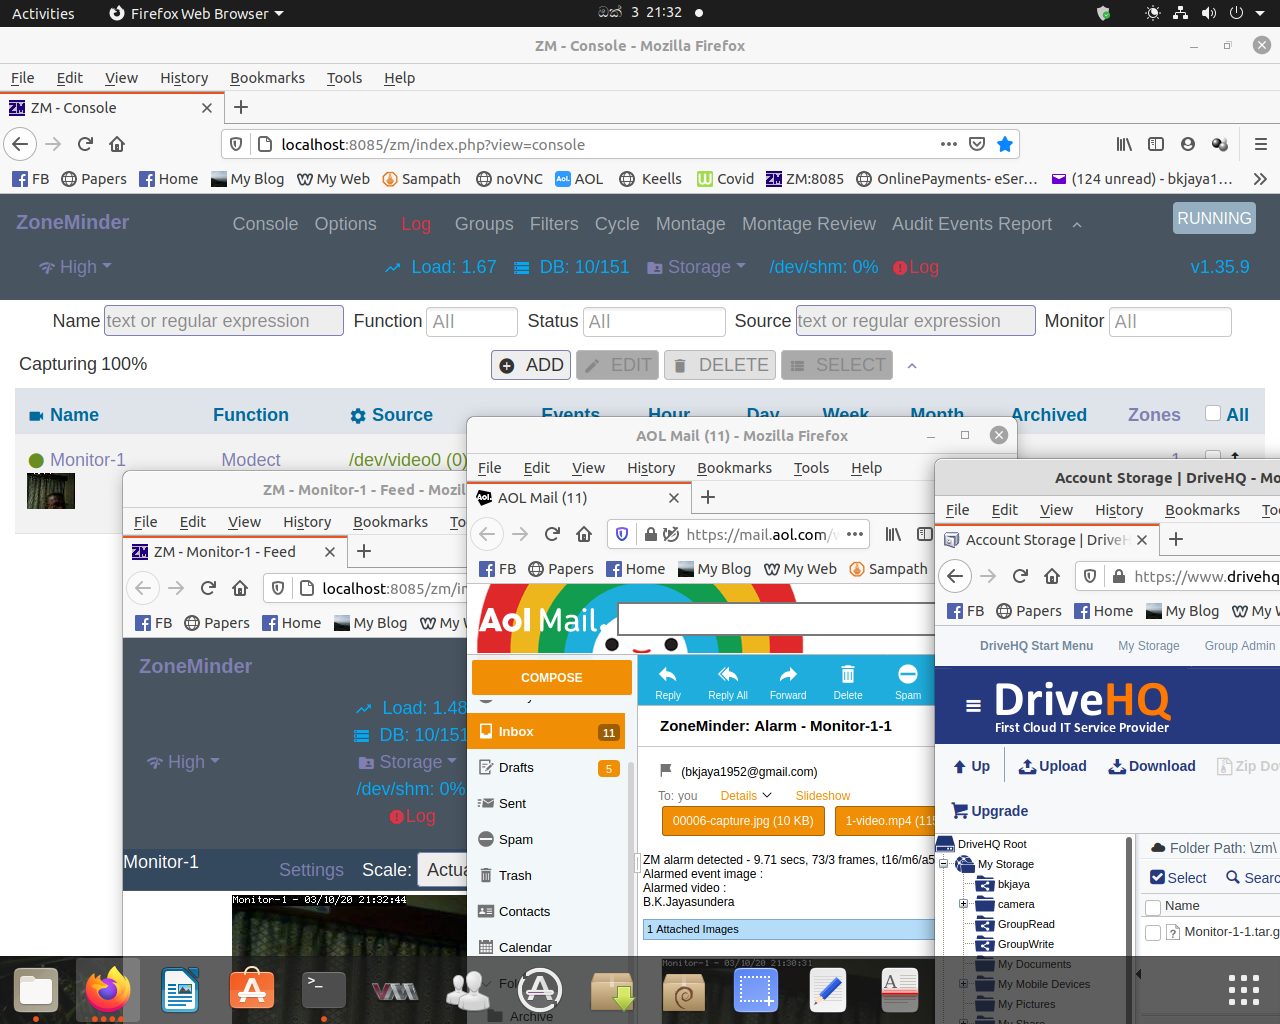Open the Monitor filter dropdown

pyautogui.click(x=1170, y=322)
